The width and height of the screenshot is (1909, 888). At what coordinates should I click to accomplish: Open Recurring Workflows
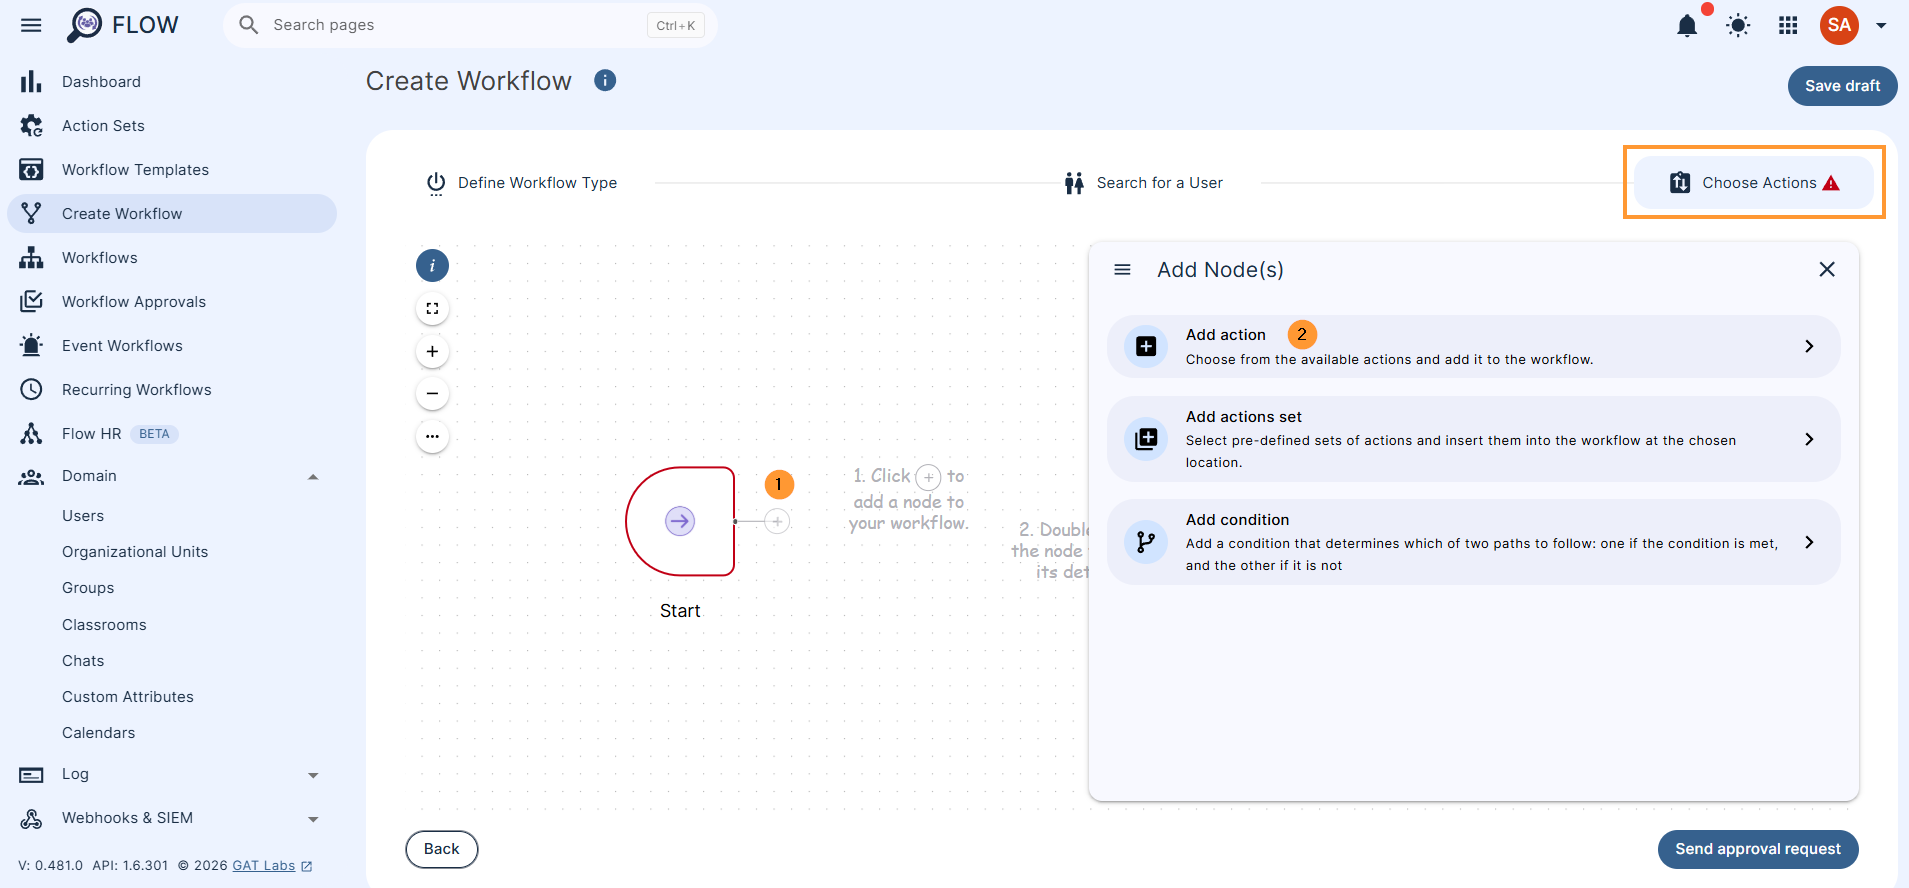point(172,390)
